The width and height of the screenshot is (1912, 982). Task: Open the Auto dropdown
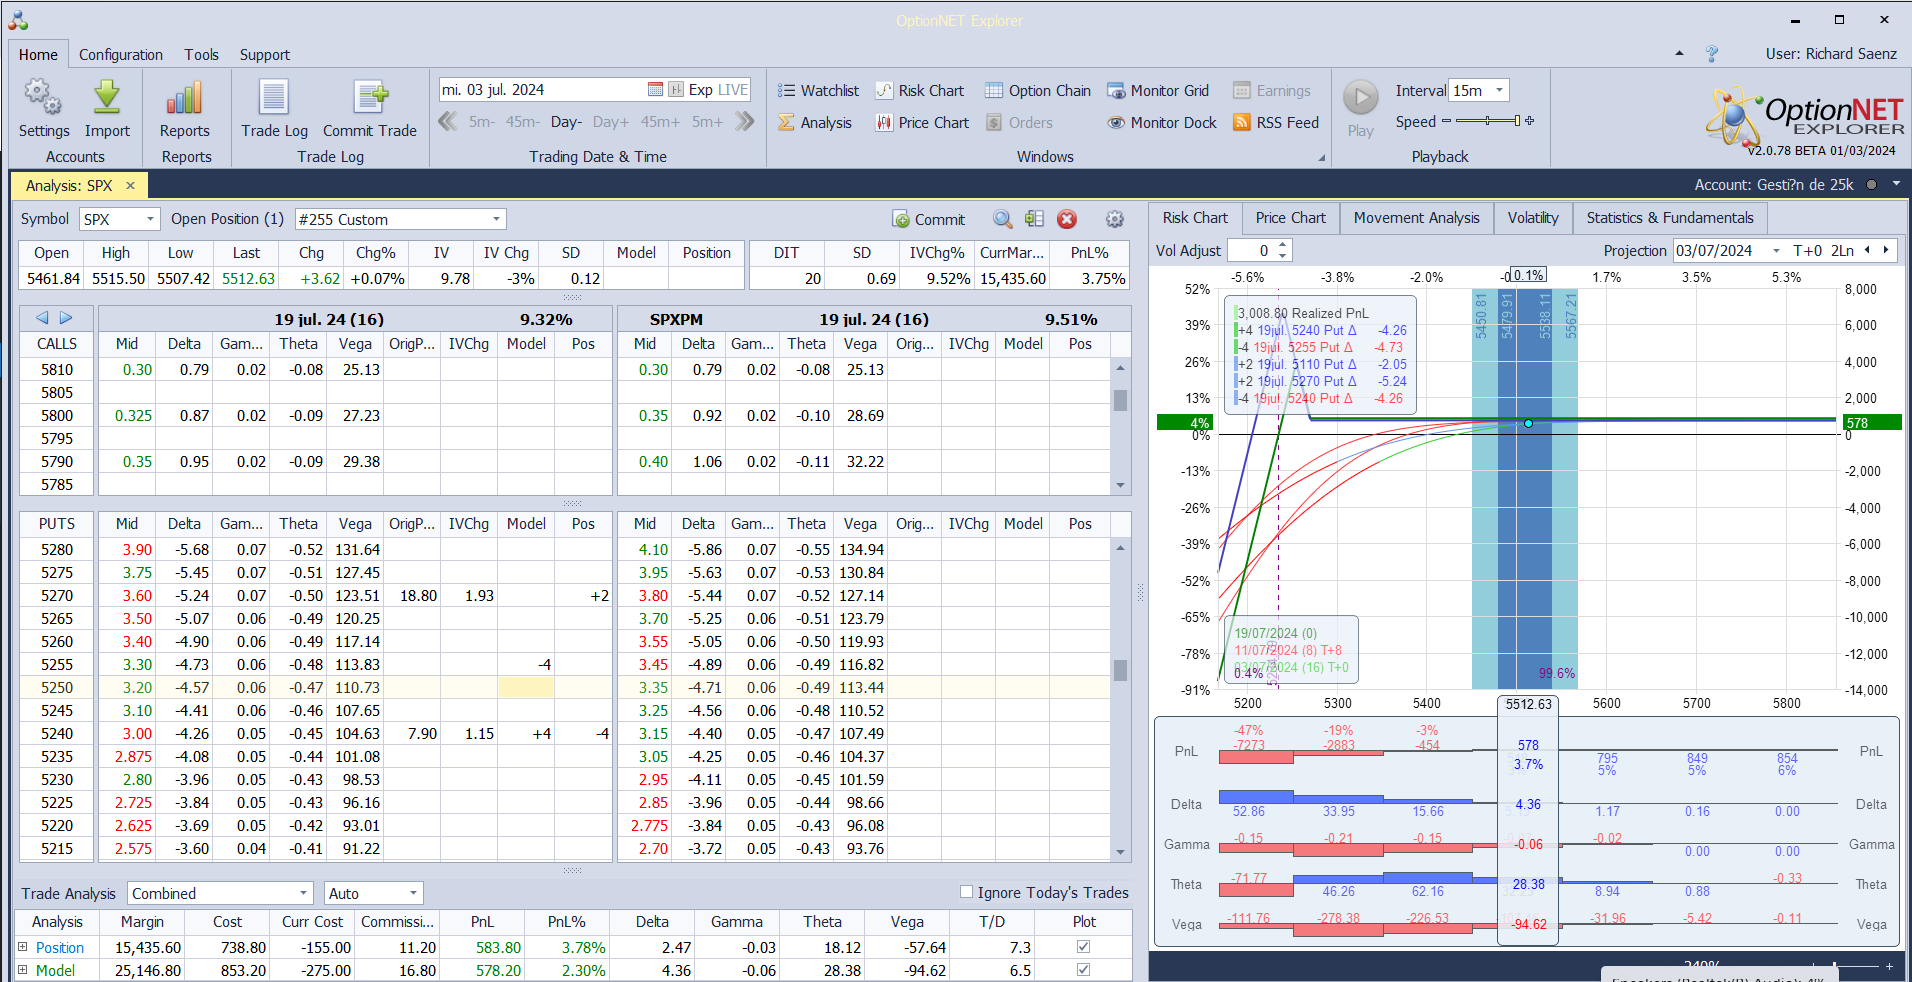pos(413,893)
